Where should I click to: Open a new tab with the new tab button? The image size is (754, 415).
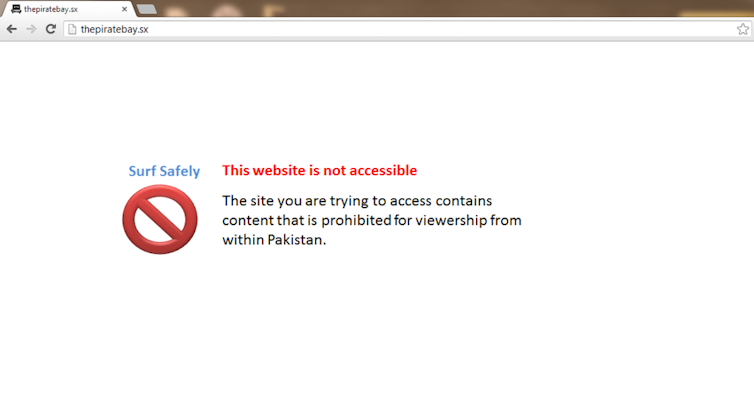point(147,9)
